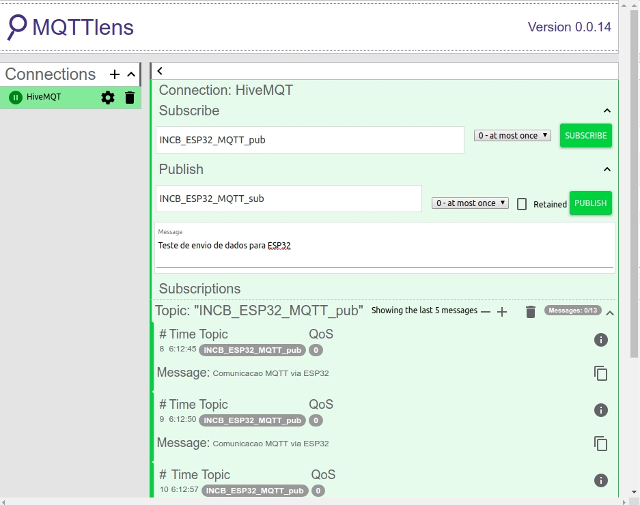The image size is (640, 505).
Task: Click the publish topic input field
Action: 289,199
